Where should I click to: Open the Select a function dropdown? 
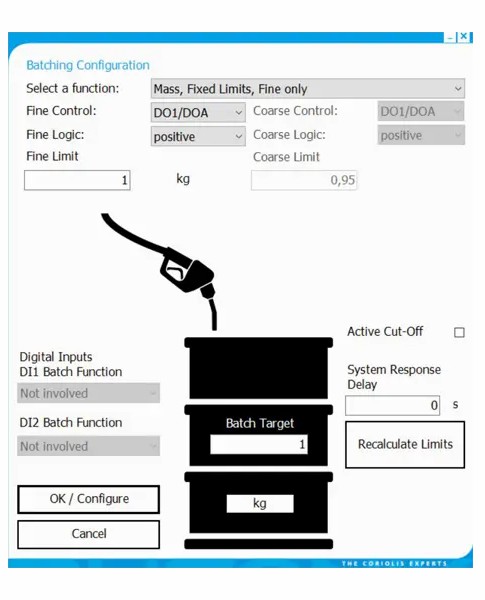click(308, 89)
